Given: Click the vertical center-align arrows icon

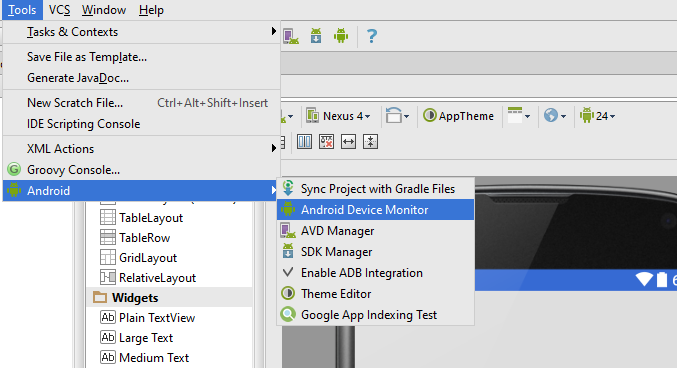Looking at the screenshot, I should pos(370,142).
